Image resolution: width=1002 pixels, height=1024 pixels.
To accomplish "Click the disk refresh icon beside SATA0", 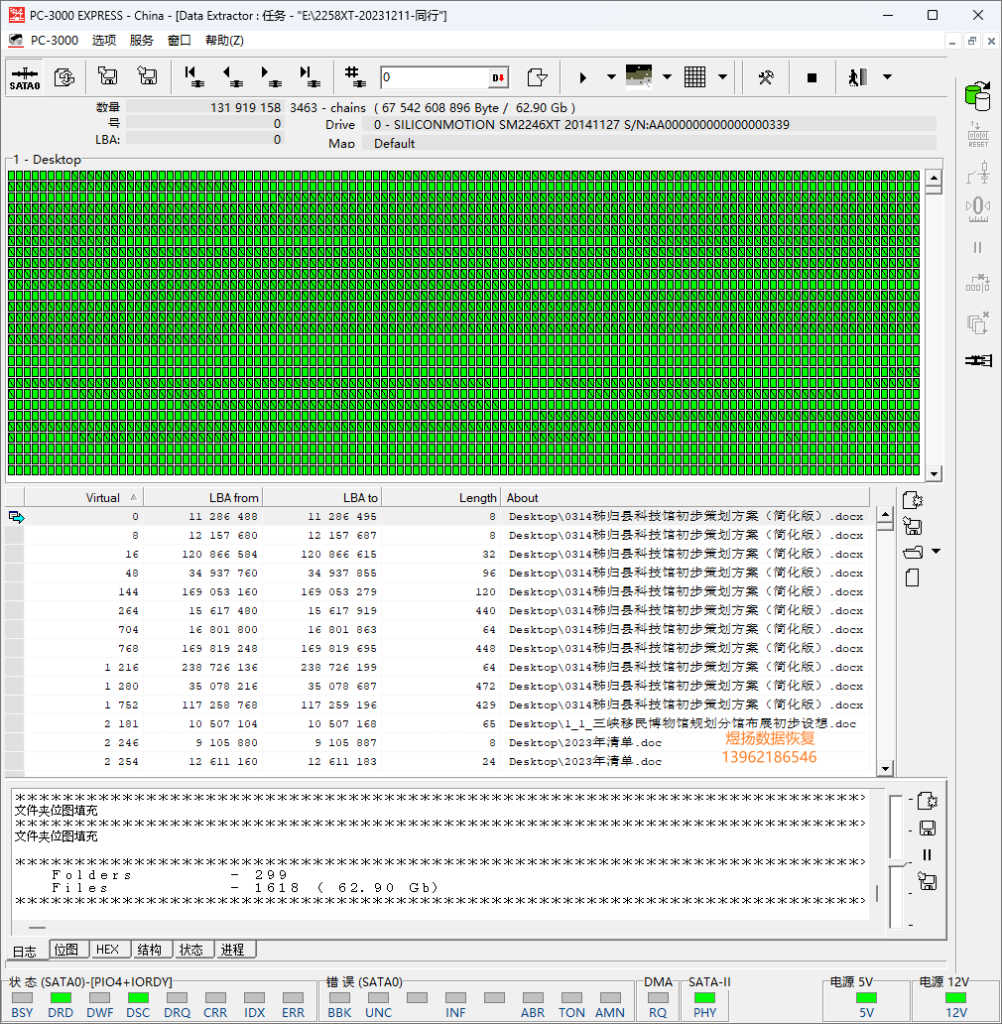I will [x=64, y=78].
